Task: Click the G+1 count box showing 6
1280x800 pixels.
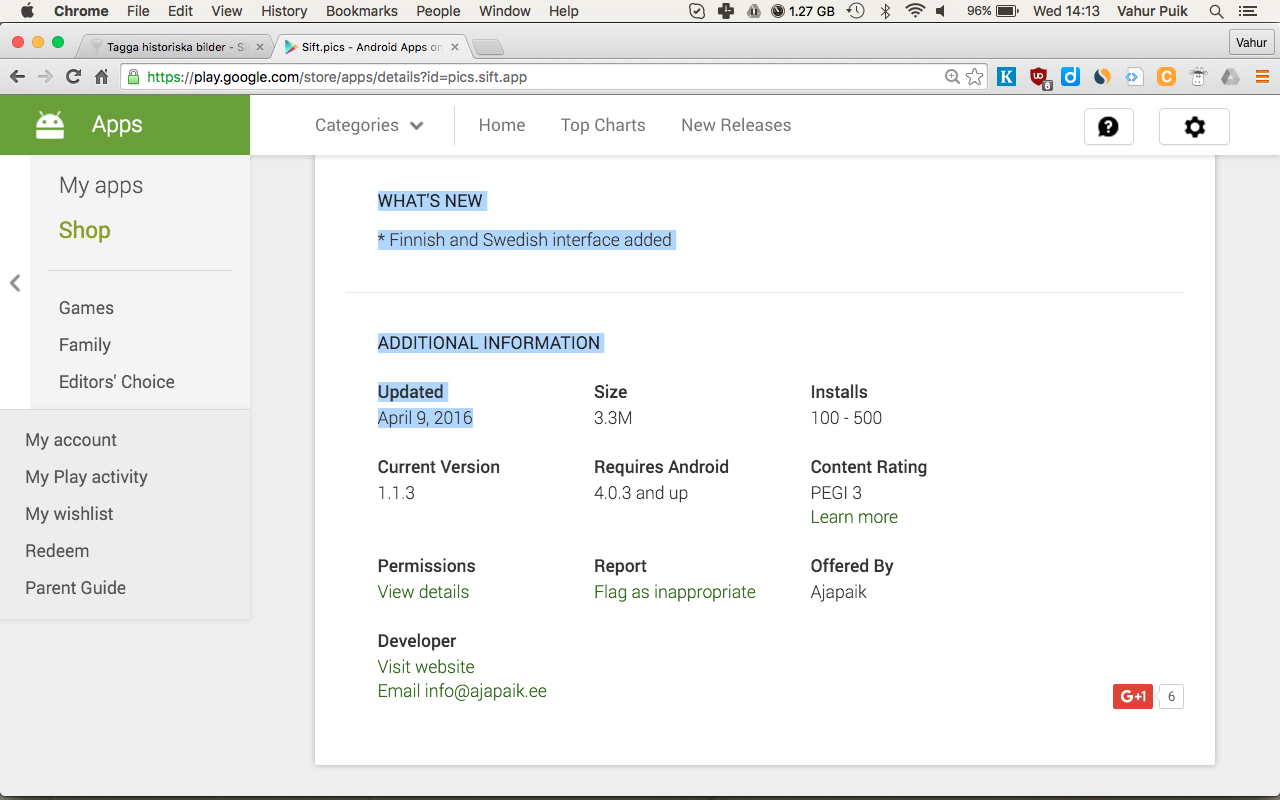Action: click(1171, 697)
